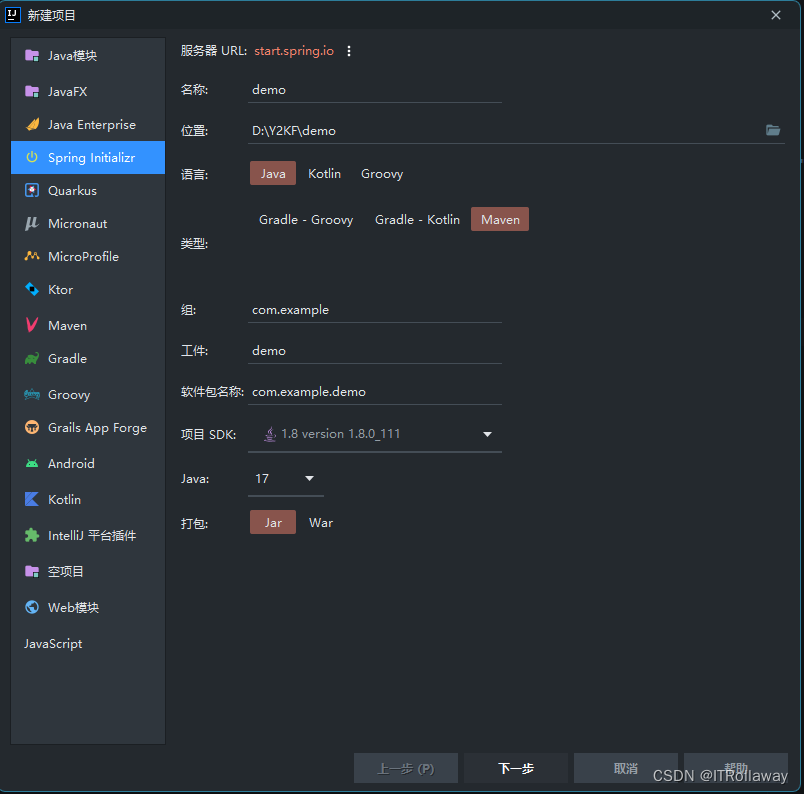Select Kotlin as project language
The height and width of the screenshot is (794, 804).
tap(324, 173)
